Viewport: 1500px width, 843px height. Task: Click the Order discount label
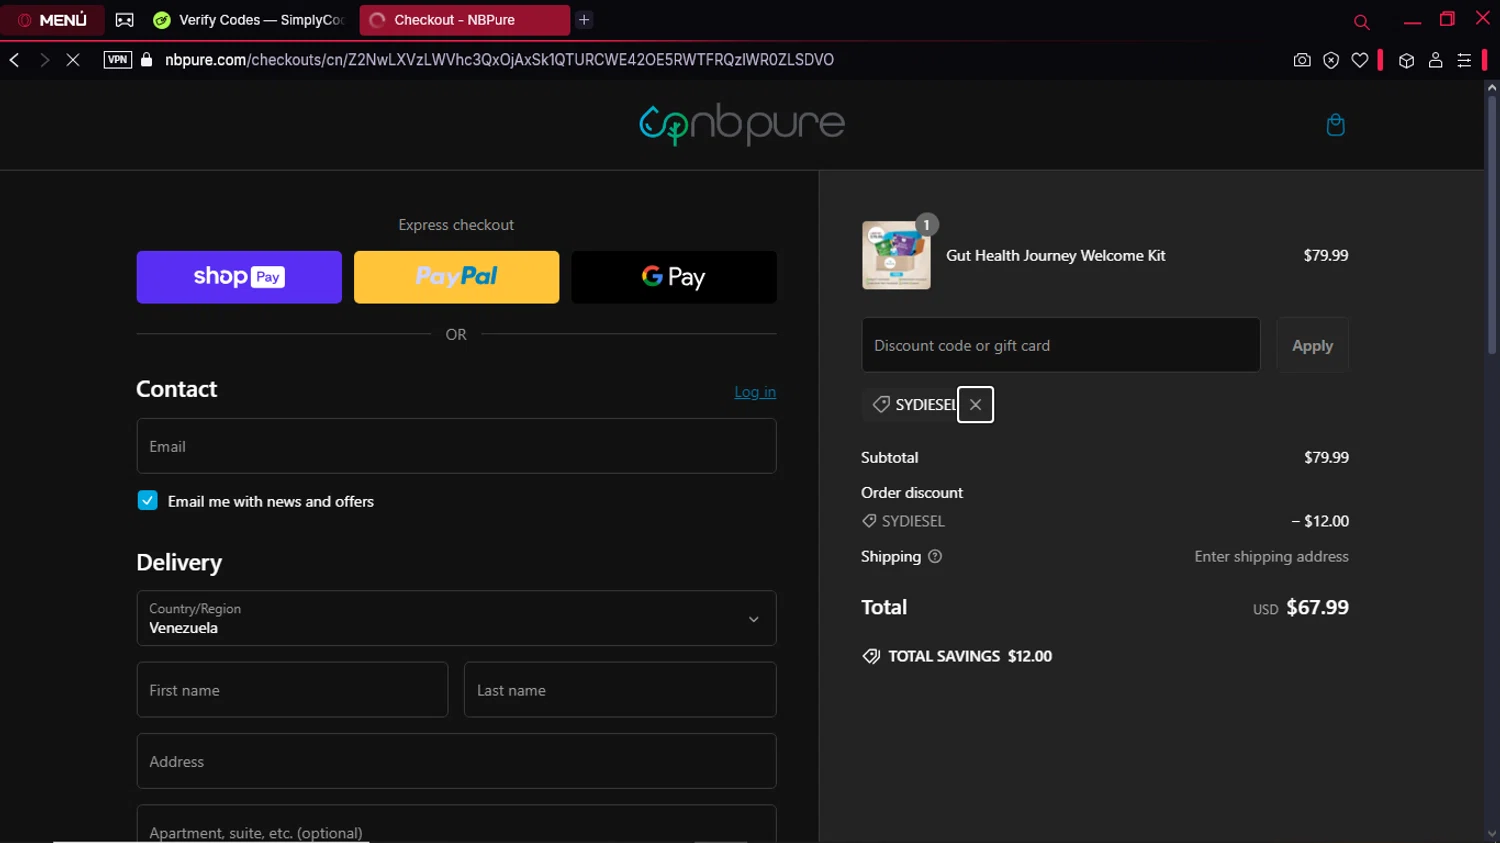click(912, 493)
